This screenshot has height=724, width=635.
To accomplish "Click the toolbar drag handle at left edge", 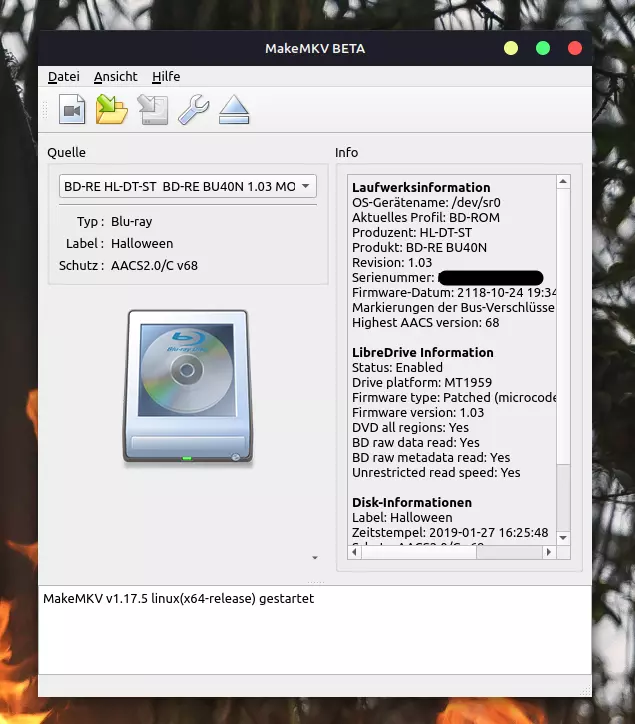I will point(45,110).
